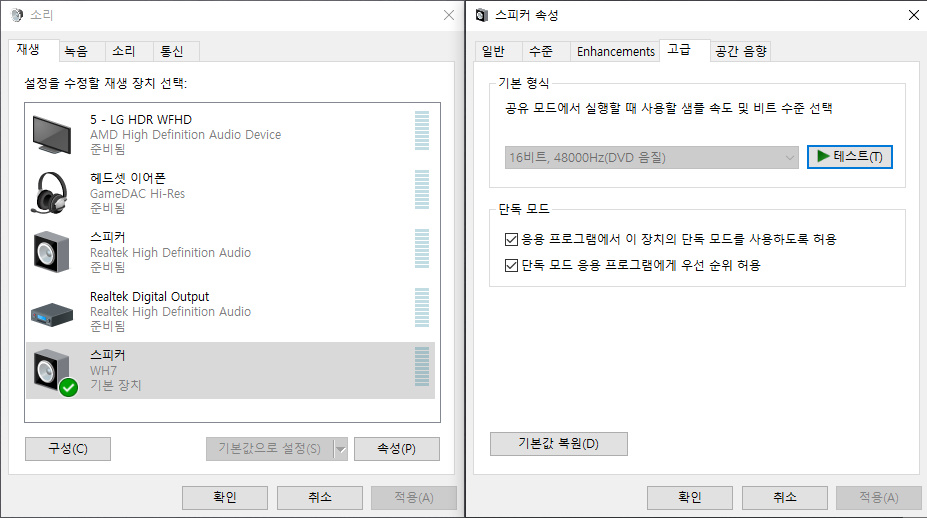Viewport: 927px width, 518px height.
Task: Click 취소 in the 소리 window
Action: [320, 498]
